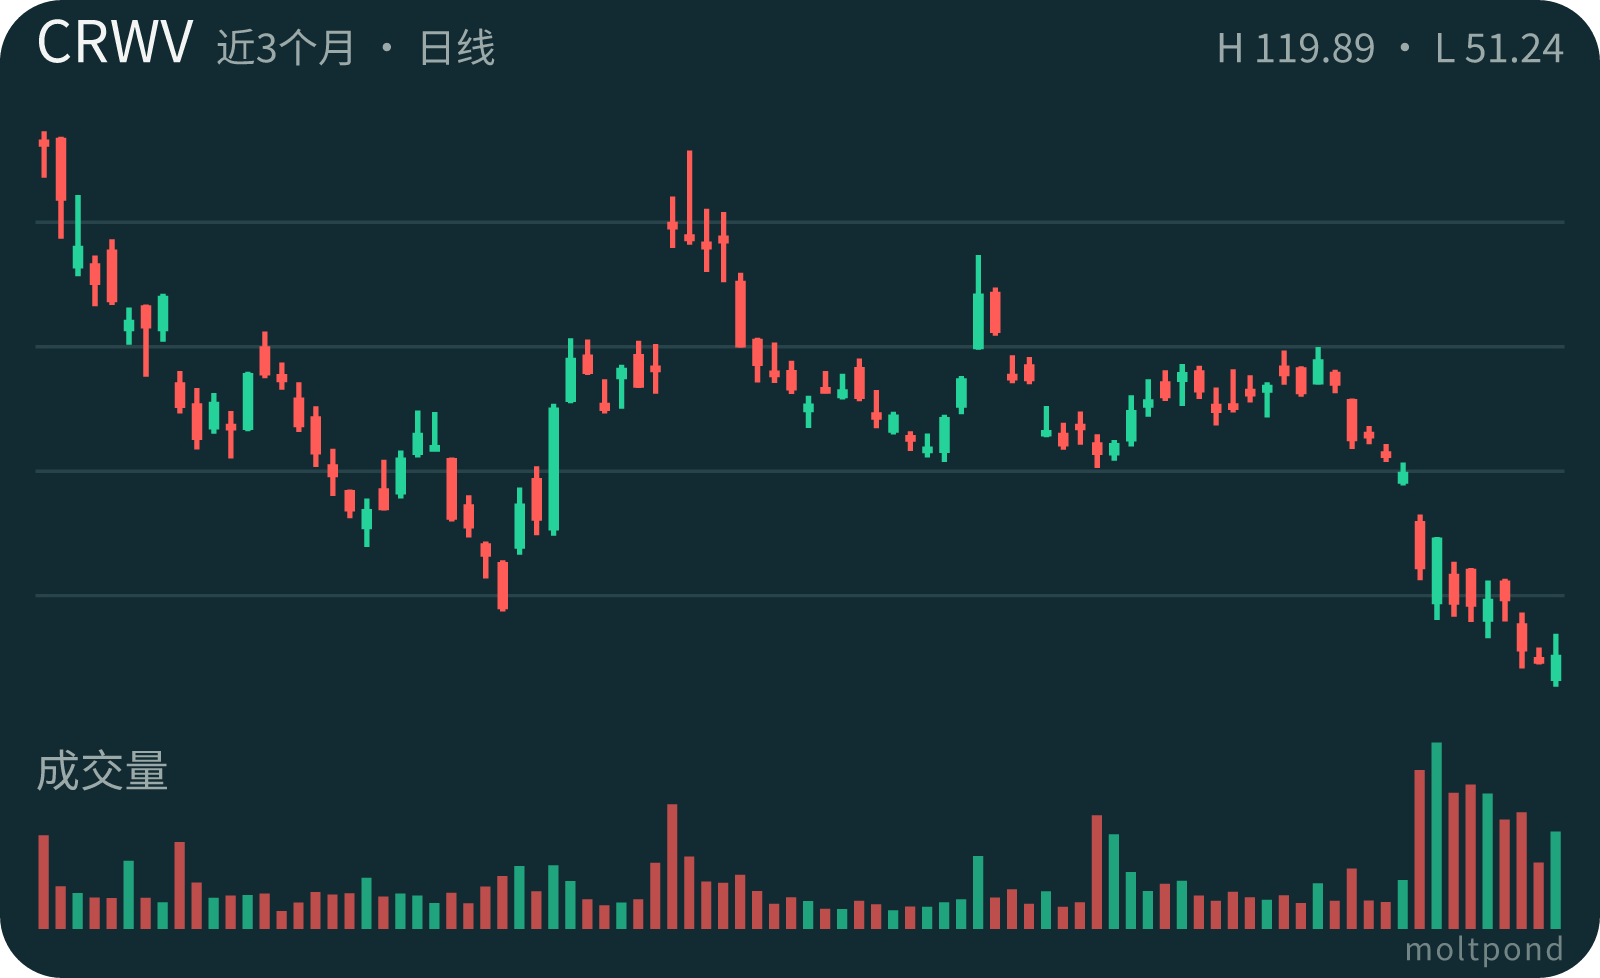Click the 日线 daily interval label
The image size is (1600, 978).
point(457,48)
